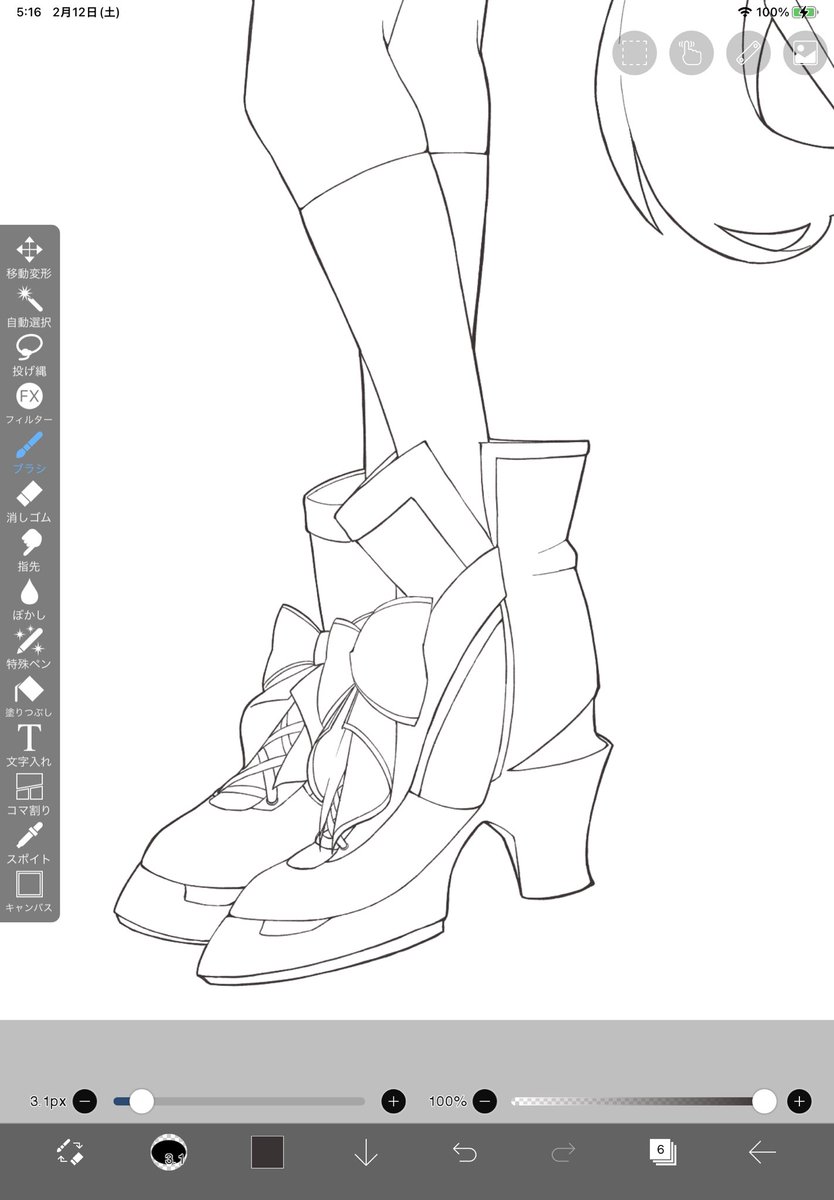Open the selection area tool at top
This screenshot has height=1200, width=834.
click(x=634, y=52)
